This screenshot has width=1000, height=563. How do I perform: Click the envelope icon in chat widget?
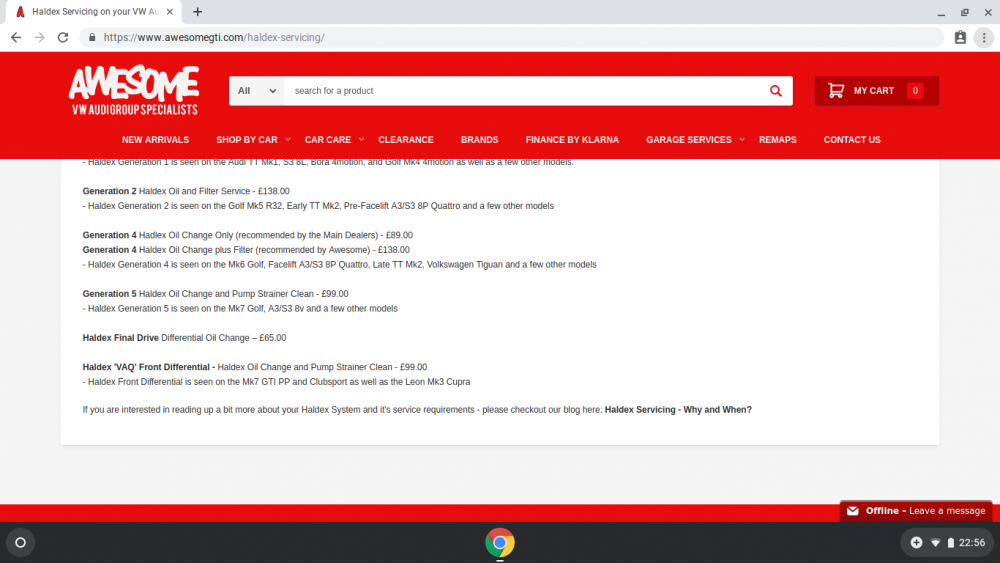coord(853,511)
